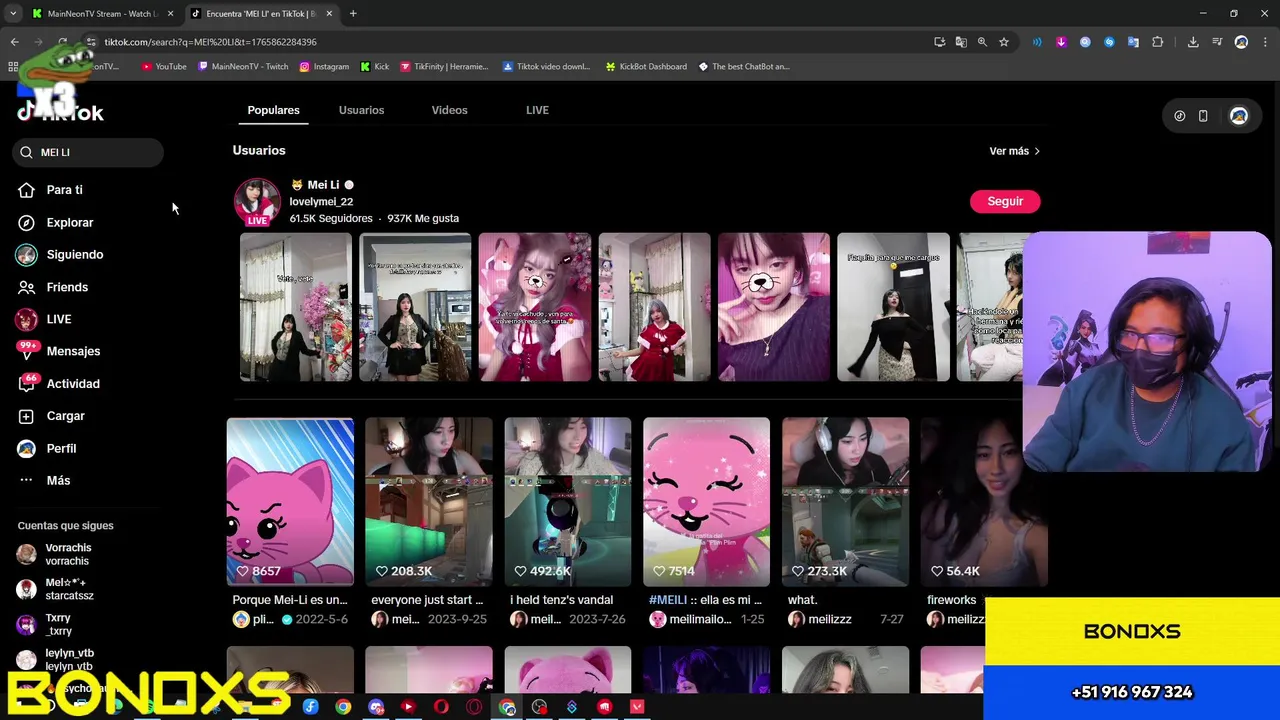The height and width of the screenshot is (720, 1280).
Task: Switch to the Videos tab
Action: pyautogui.click(x=449, y=110)
